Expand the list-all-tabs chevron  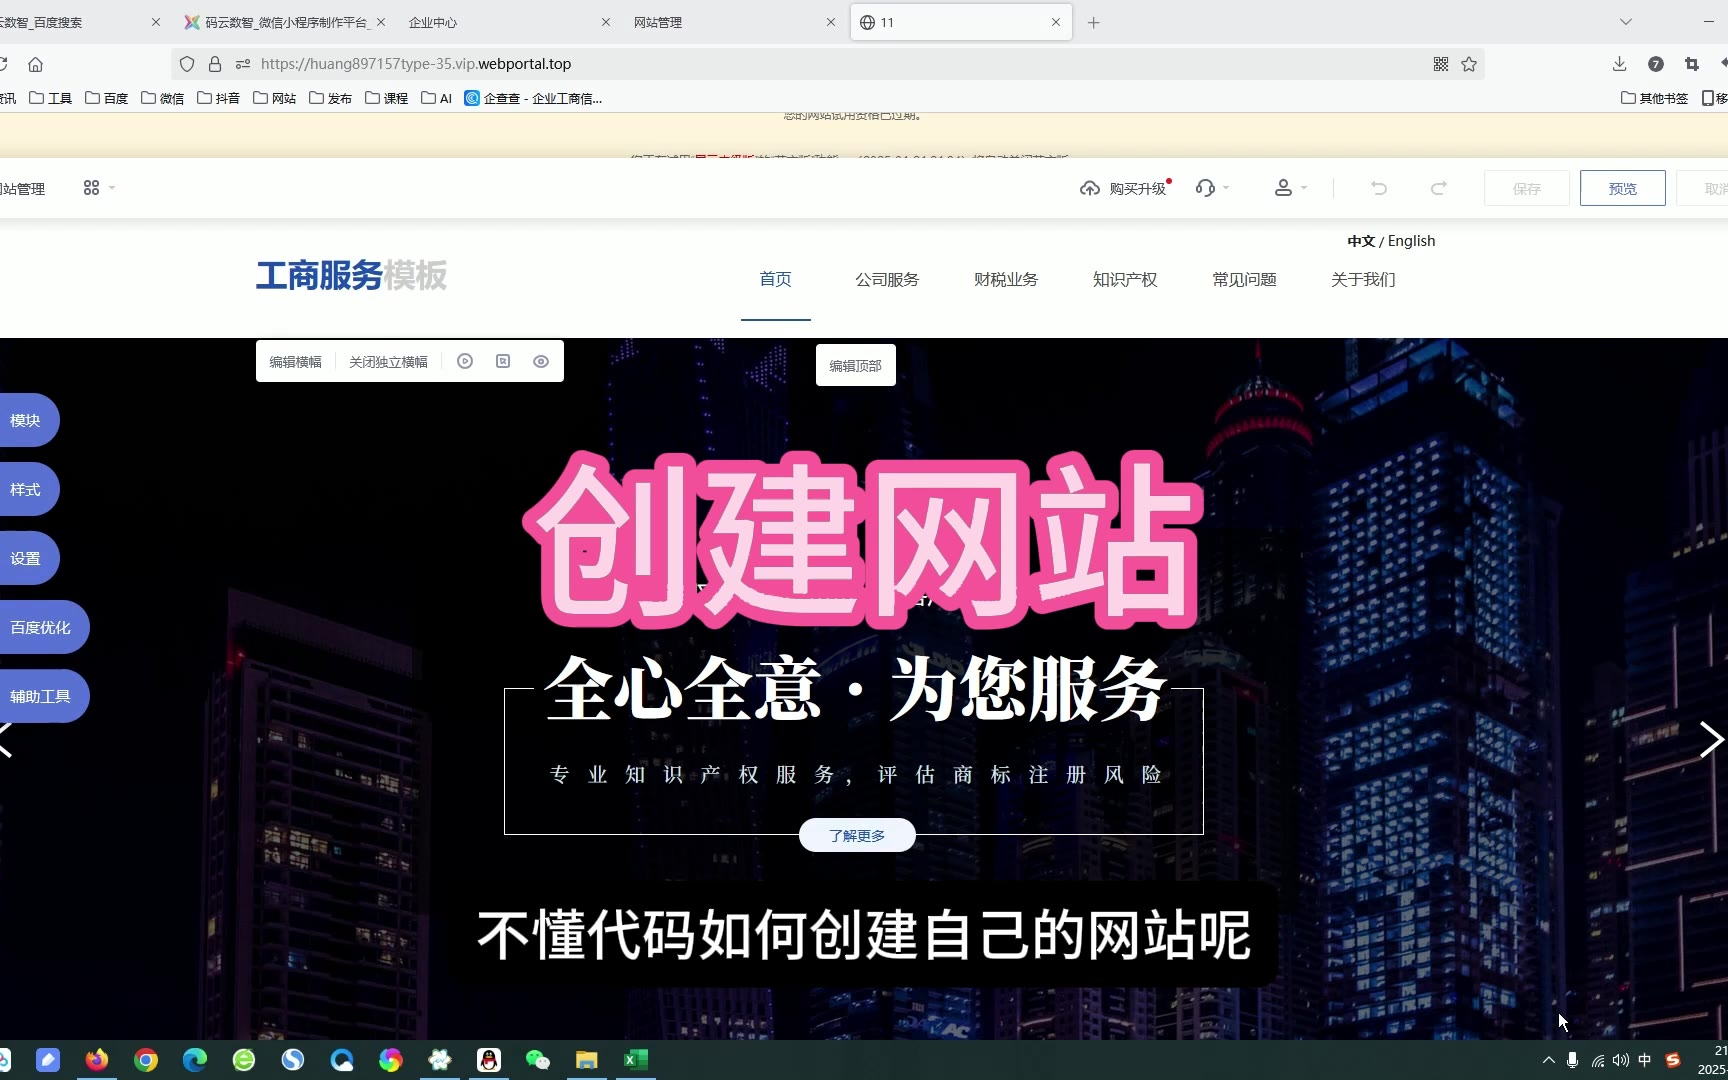(x=1626, y=22)
